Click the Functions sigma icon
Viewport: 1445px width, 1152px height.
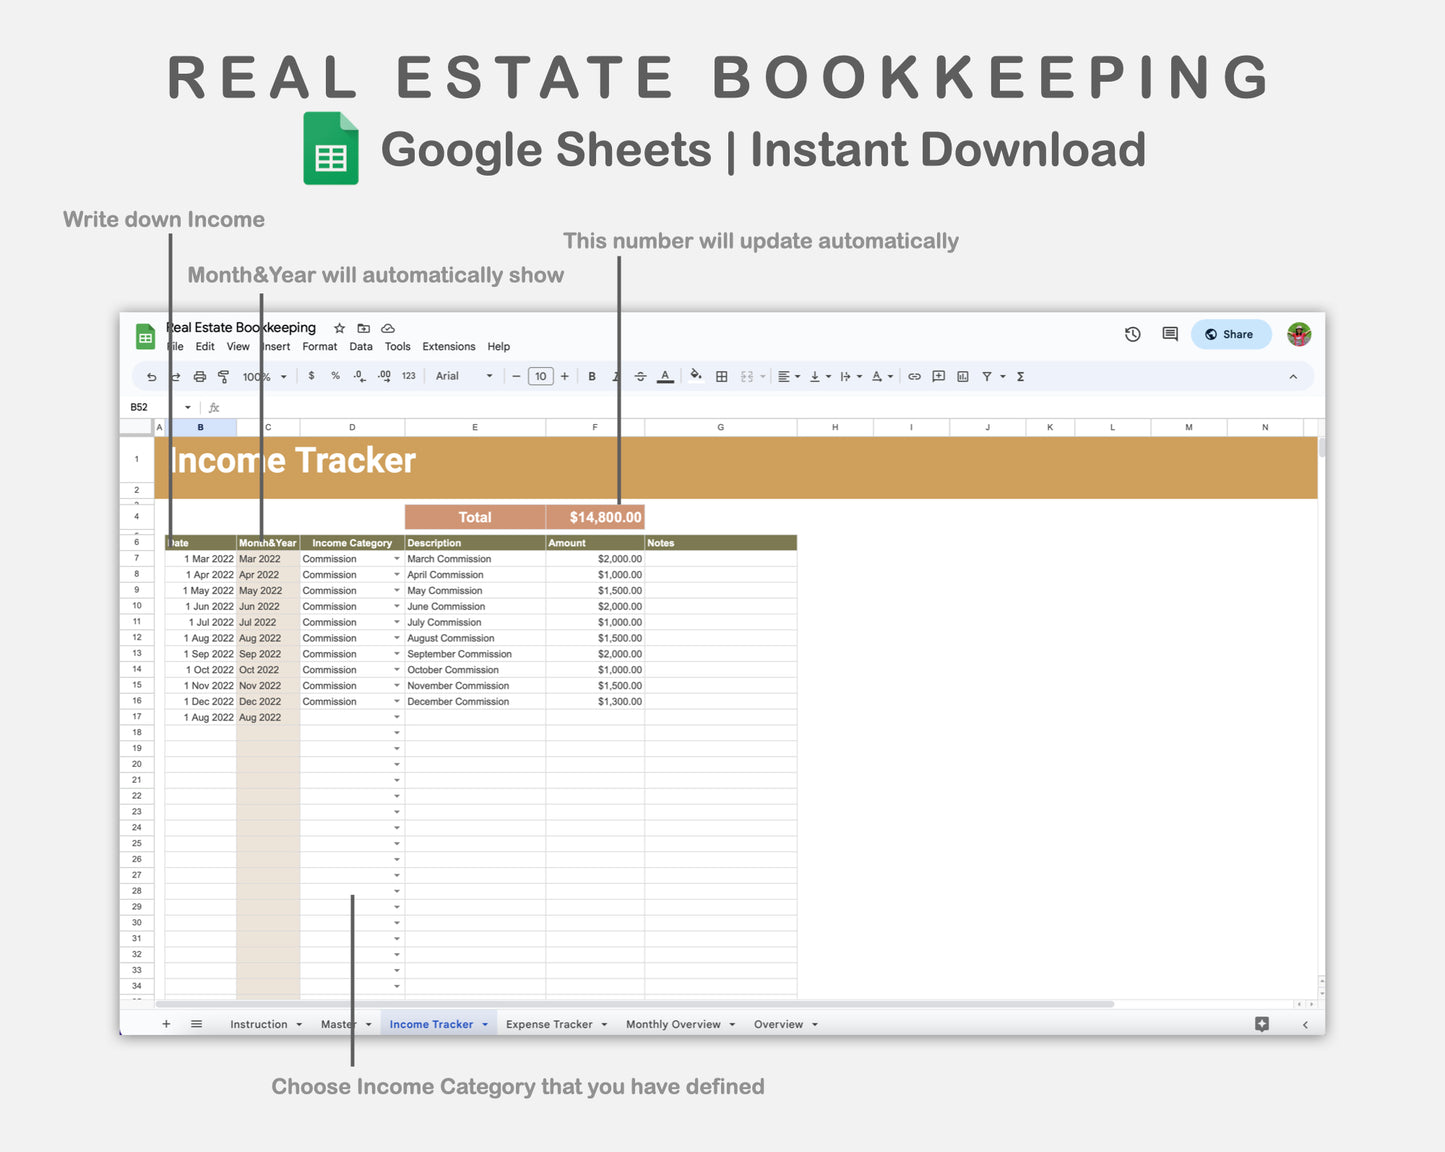tap(1020, 376)
